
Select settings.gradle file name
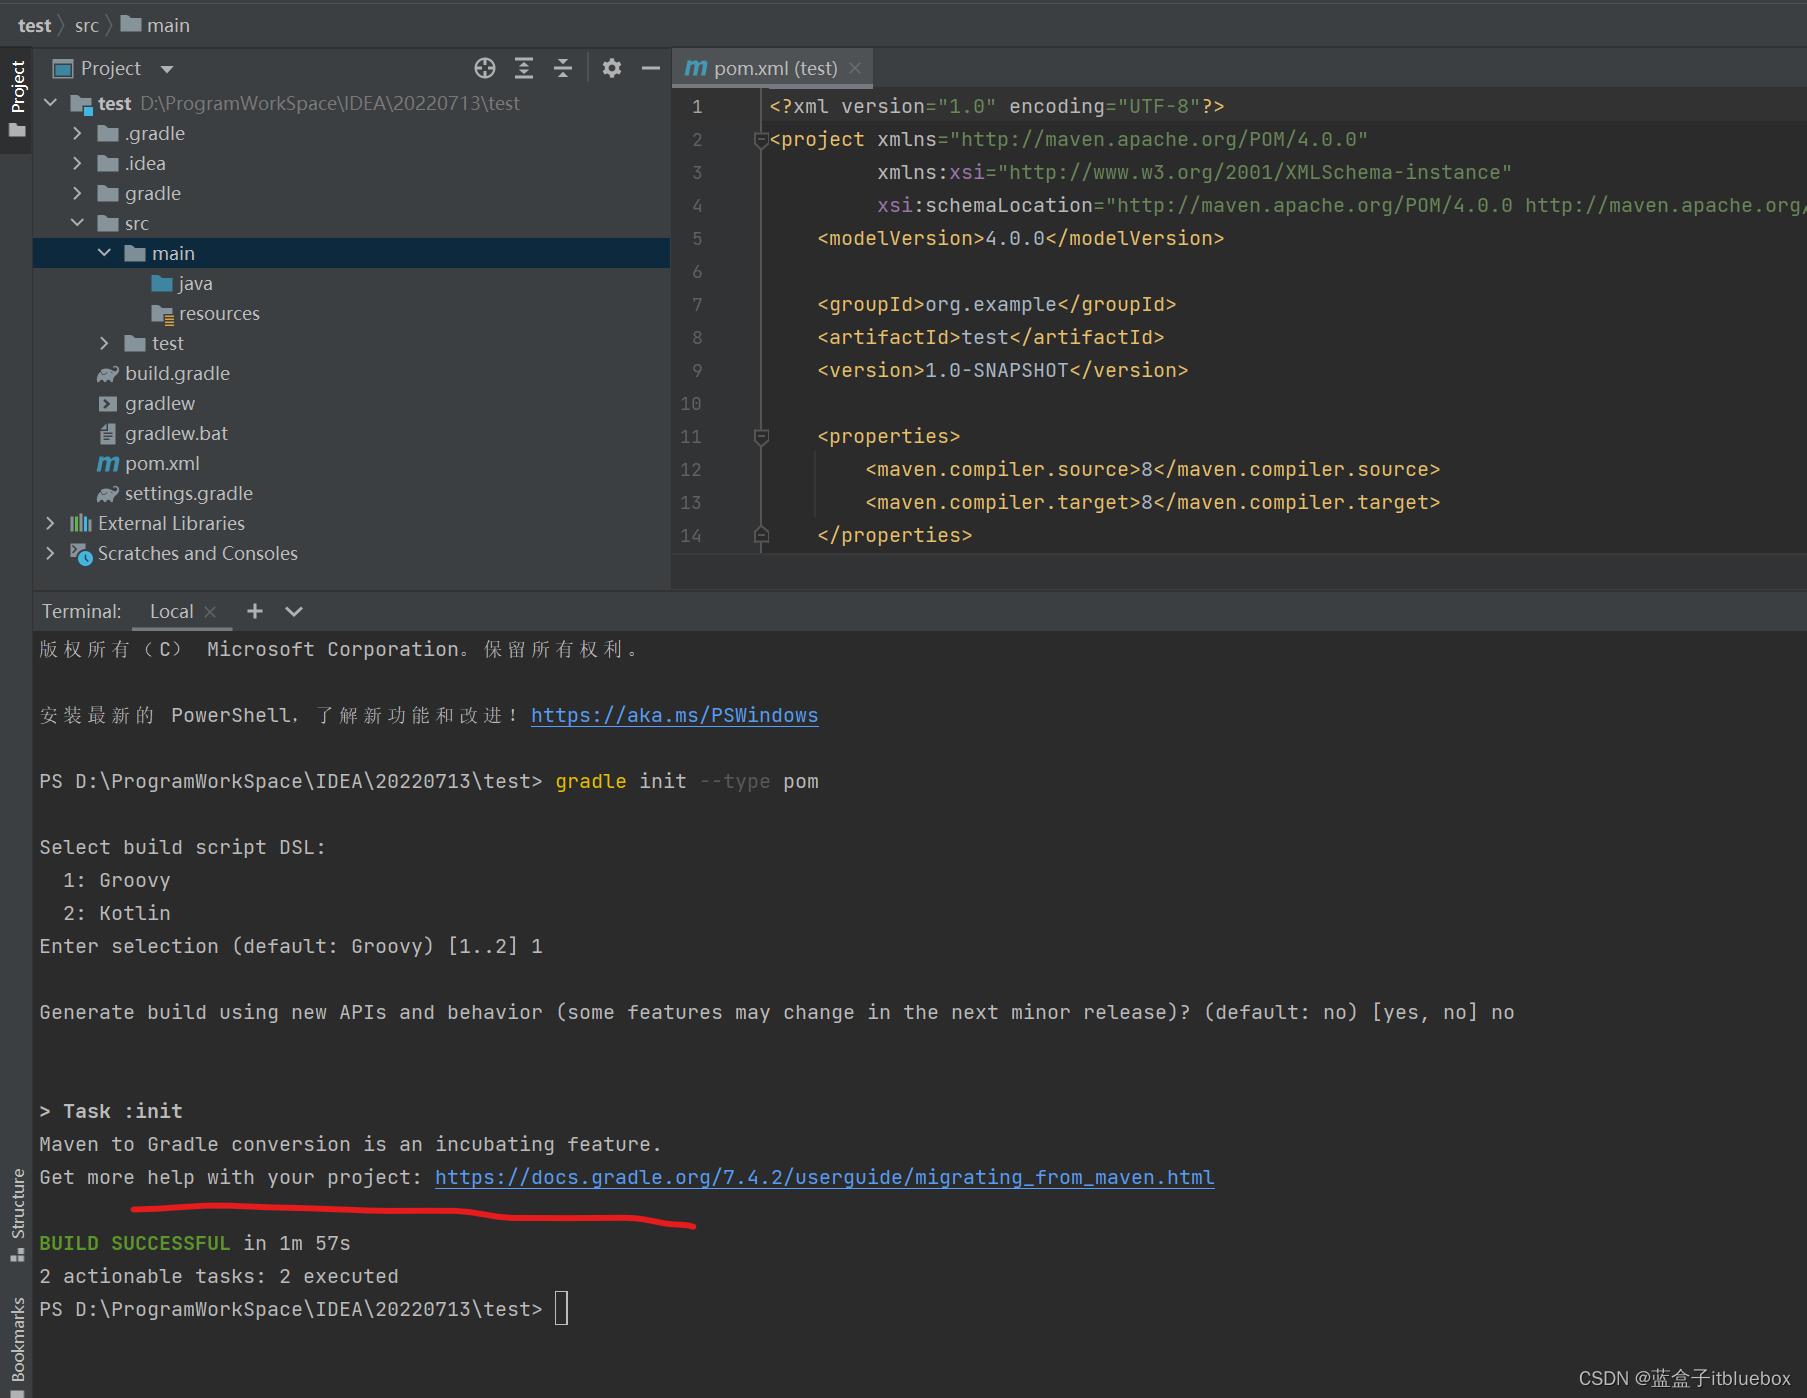[x=189, y=493]
